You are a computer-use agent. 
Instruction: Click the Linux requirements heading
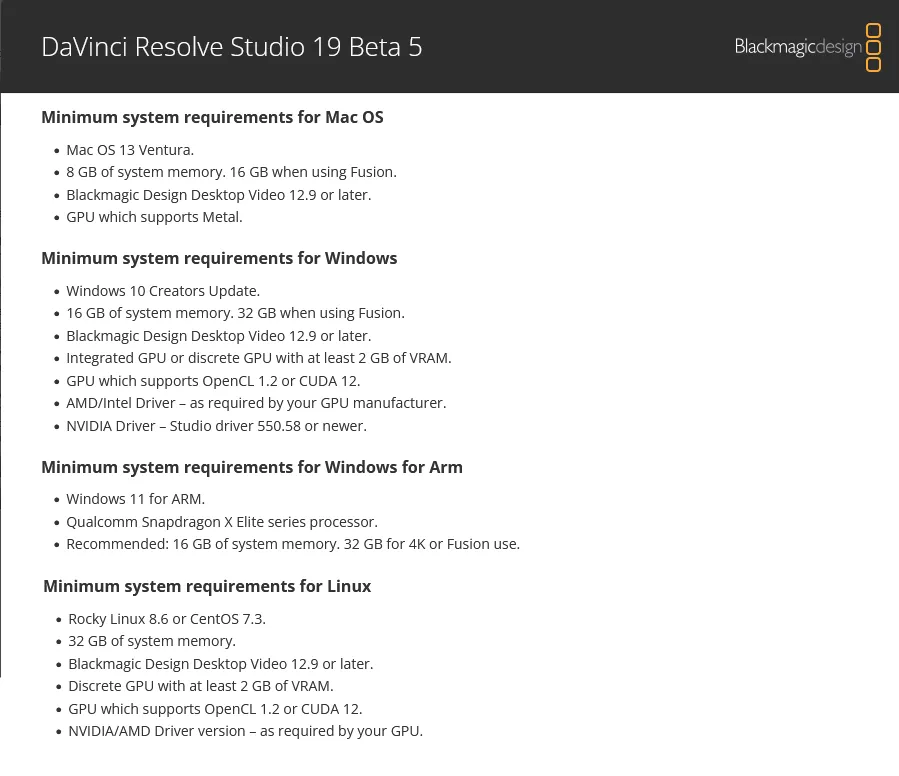click(207, 586)
